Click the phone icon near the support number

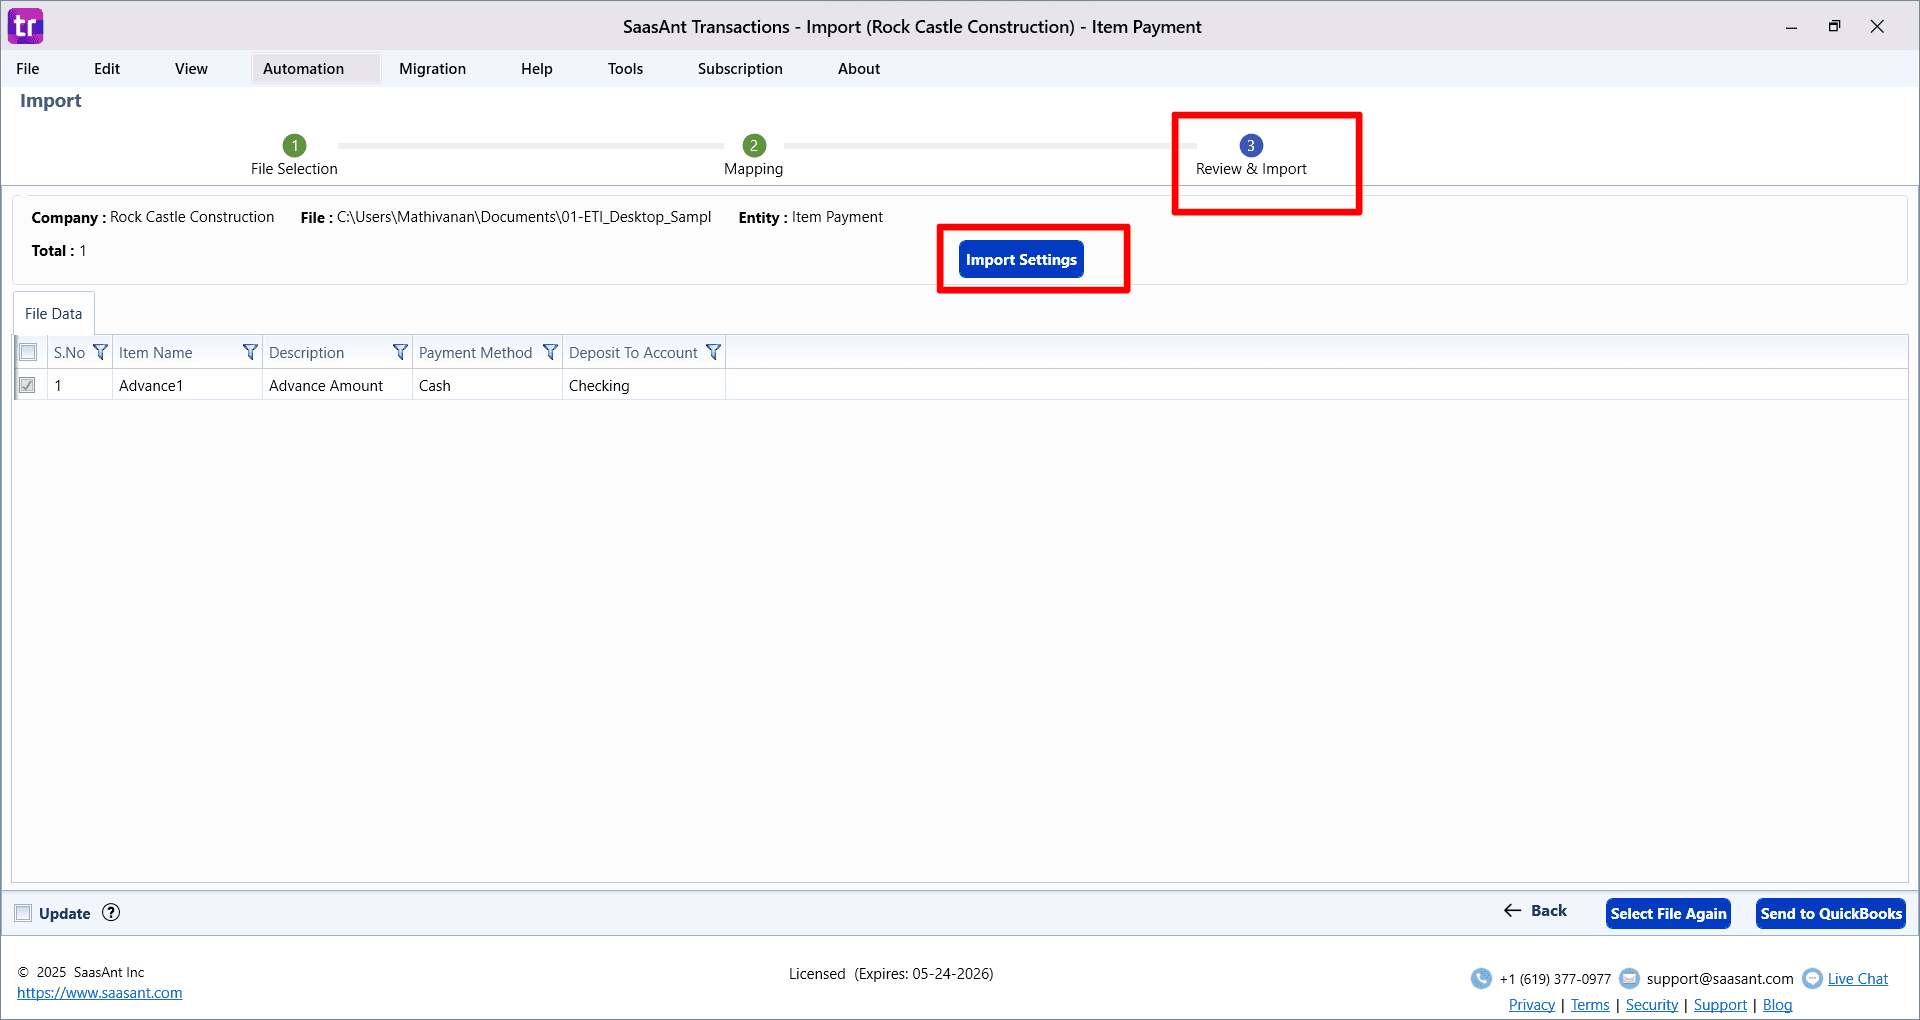click(x=1481, y=978)
